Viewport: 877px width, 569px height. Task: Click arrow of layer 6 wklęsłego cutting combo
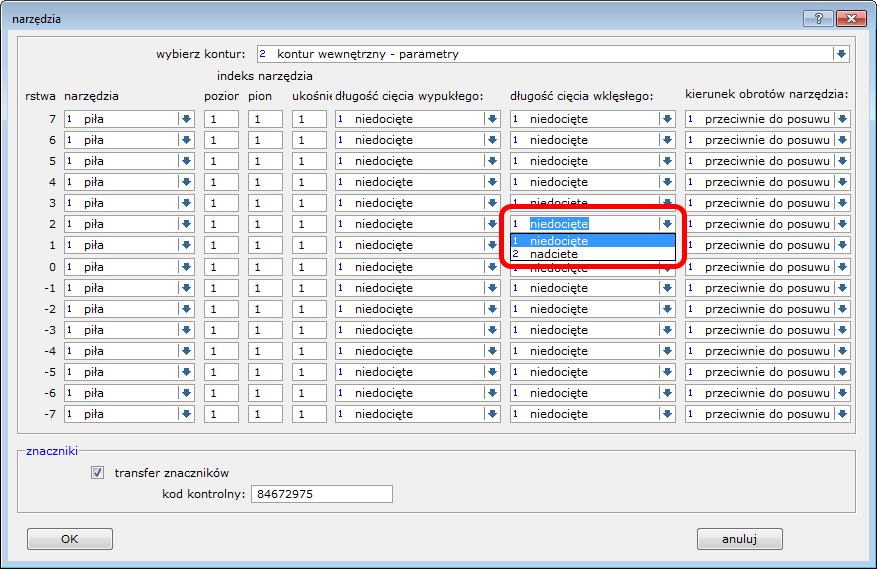click(x=667, y=140)
